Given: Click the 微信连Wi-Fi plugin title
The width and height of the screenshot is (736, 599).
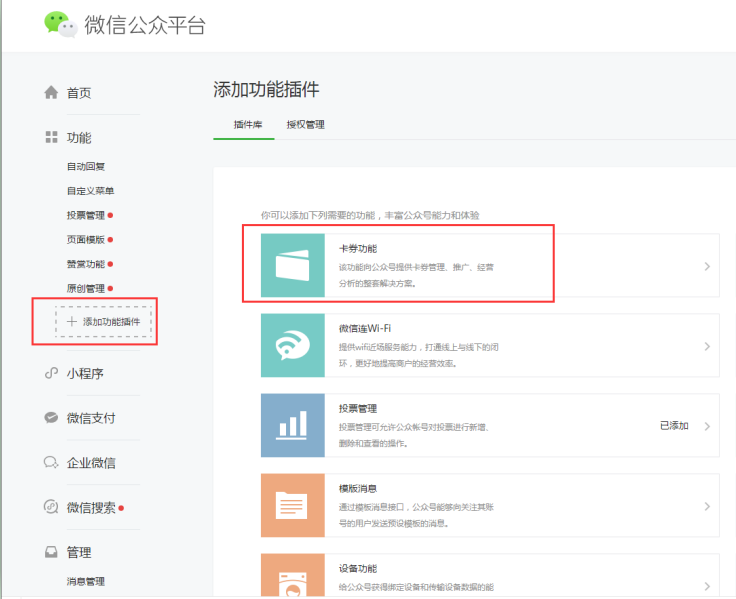Looking at the screenshot, I should point(365,328).
